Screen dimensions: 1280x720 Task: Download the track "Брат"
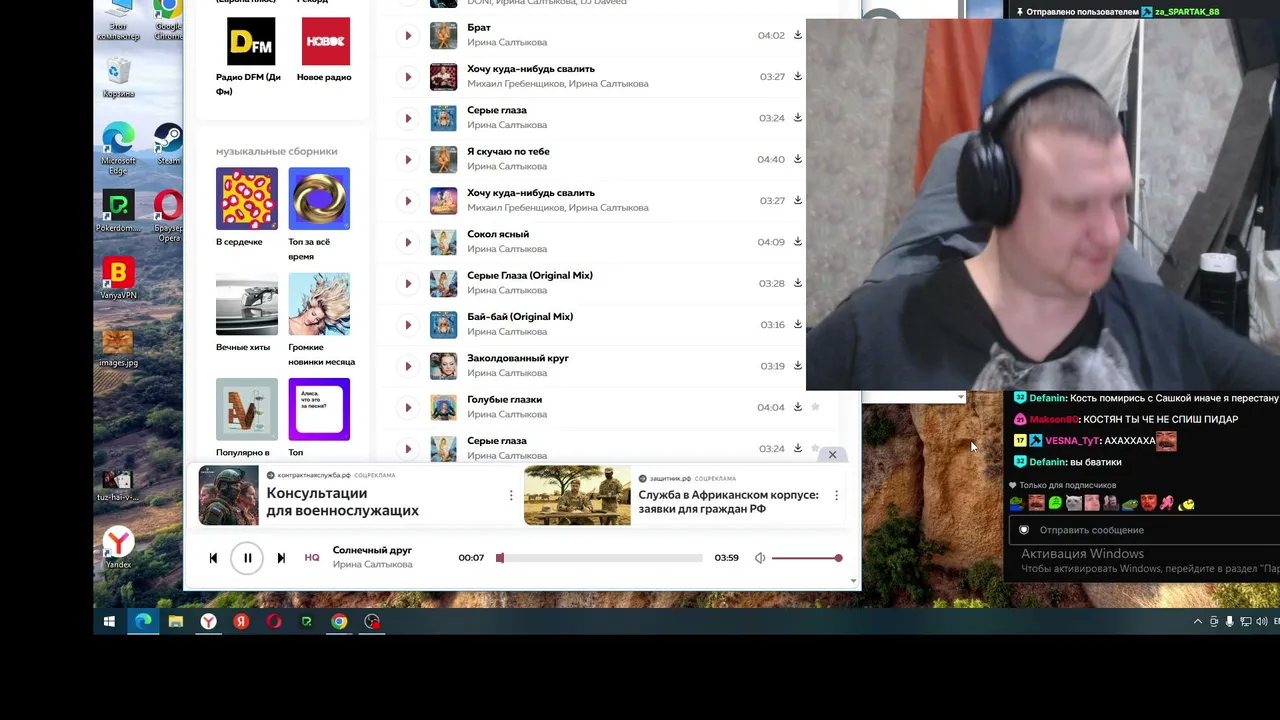point(798,35)
